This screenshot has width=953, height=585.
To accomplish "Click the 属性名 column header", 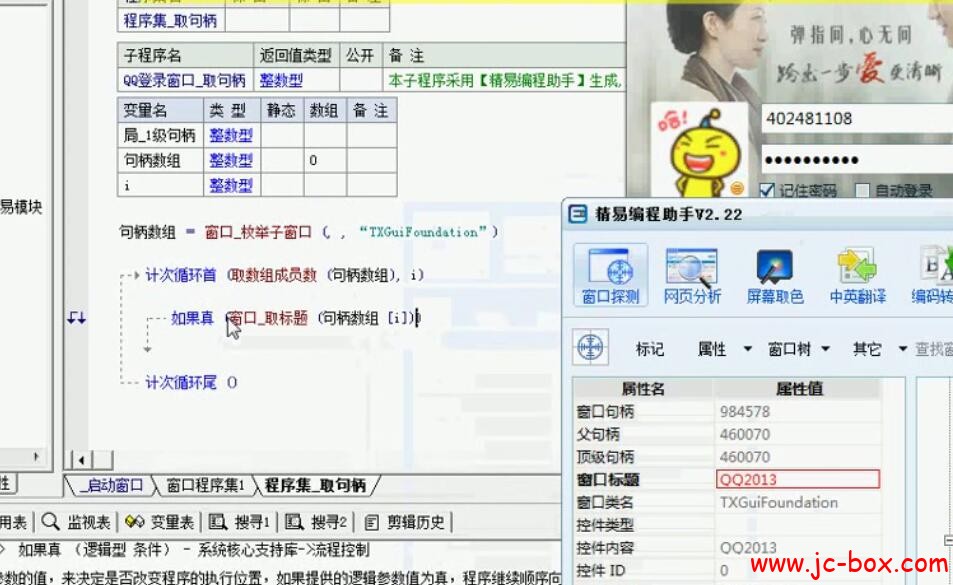I will pos(642,389).
